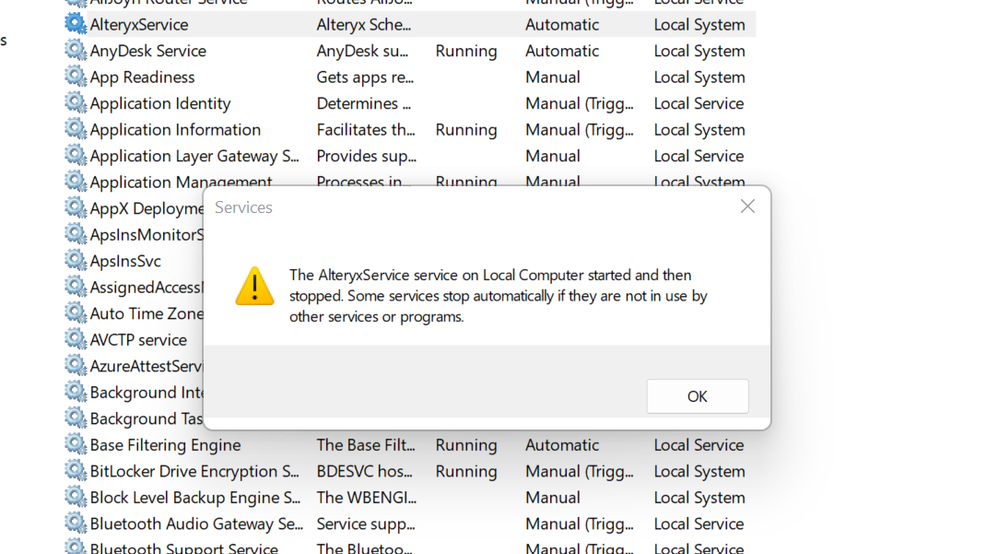The width and height of the screenshot is (998, 554).
Task: Click the AlteryxService gear icon
Action: (75, 24)
